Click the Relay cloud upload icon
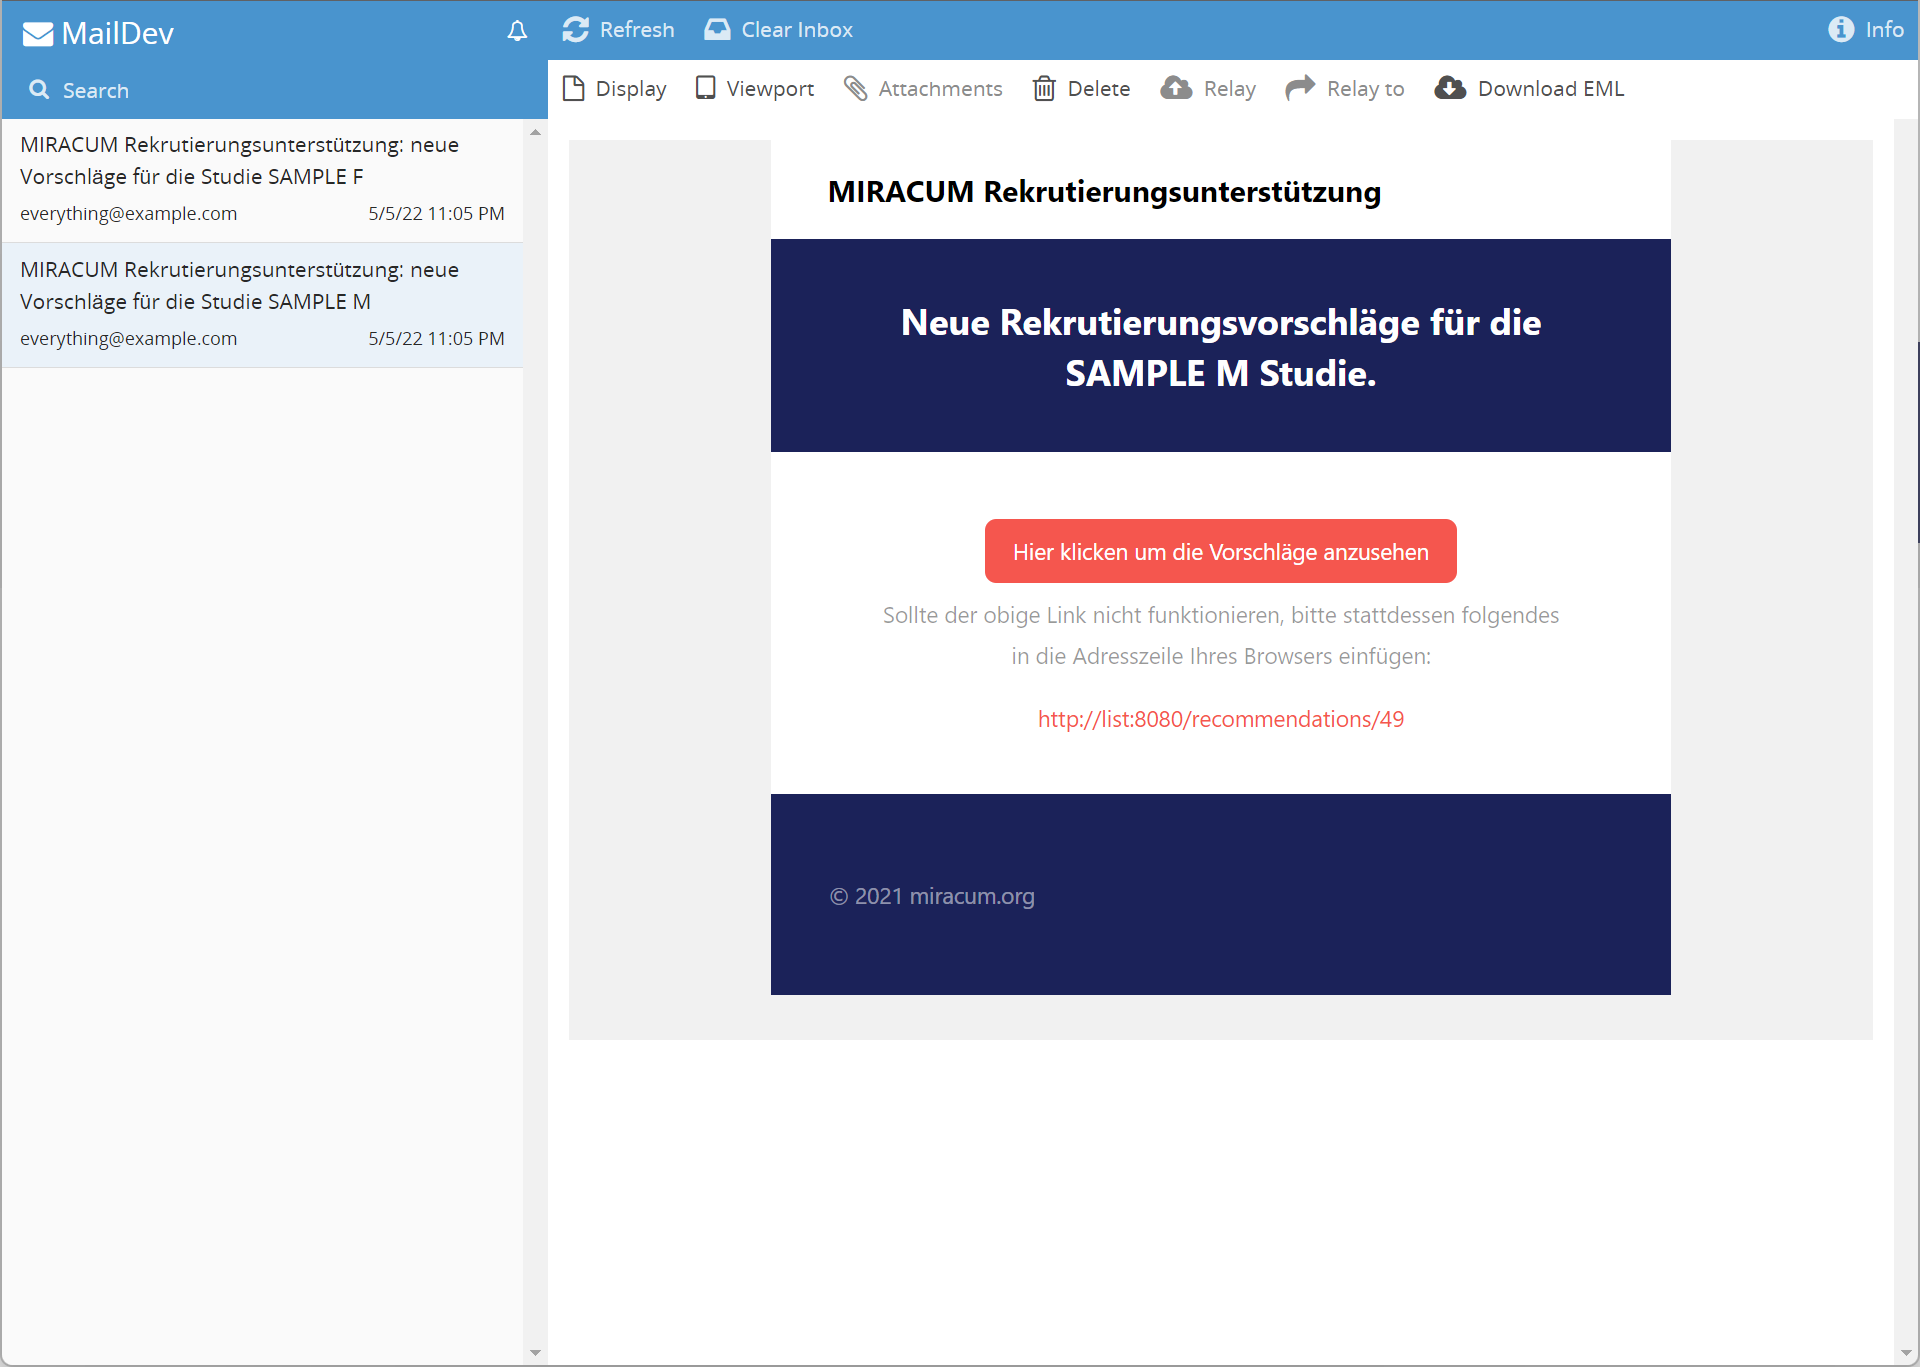The height and width of the screenshot is (1367, 1920). pos(1176,88)
